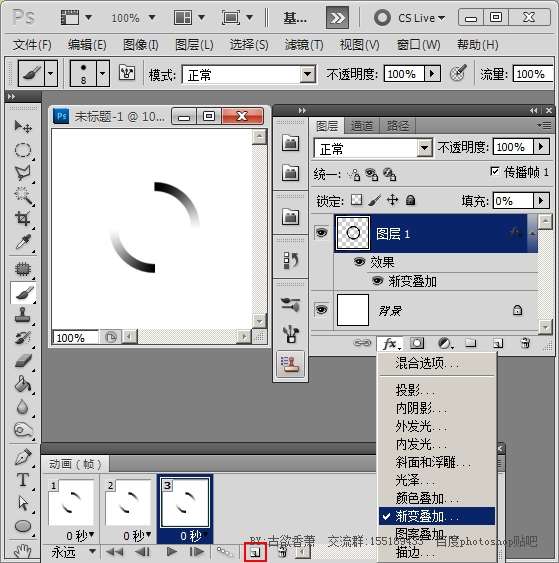Select the Blur tool
This screenshot has height=563, width=559.
(23, 407)
